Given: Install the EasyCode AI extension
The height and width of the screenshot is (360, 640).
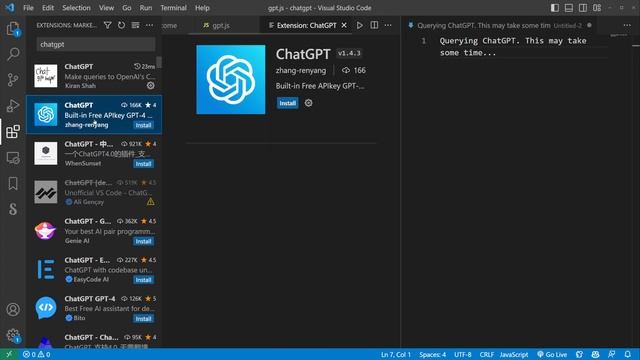Looking at the screenshot, I should [x=143, y=280].
